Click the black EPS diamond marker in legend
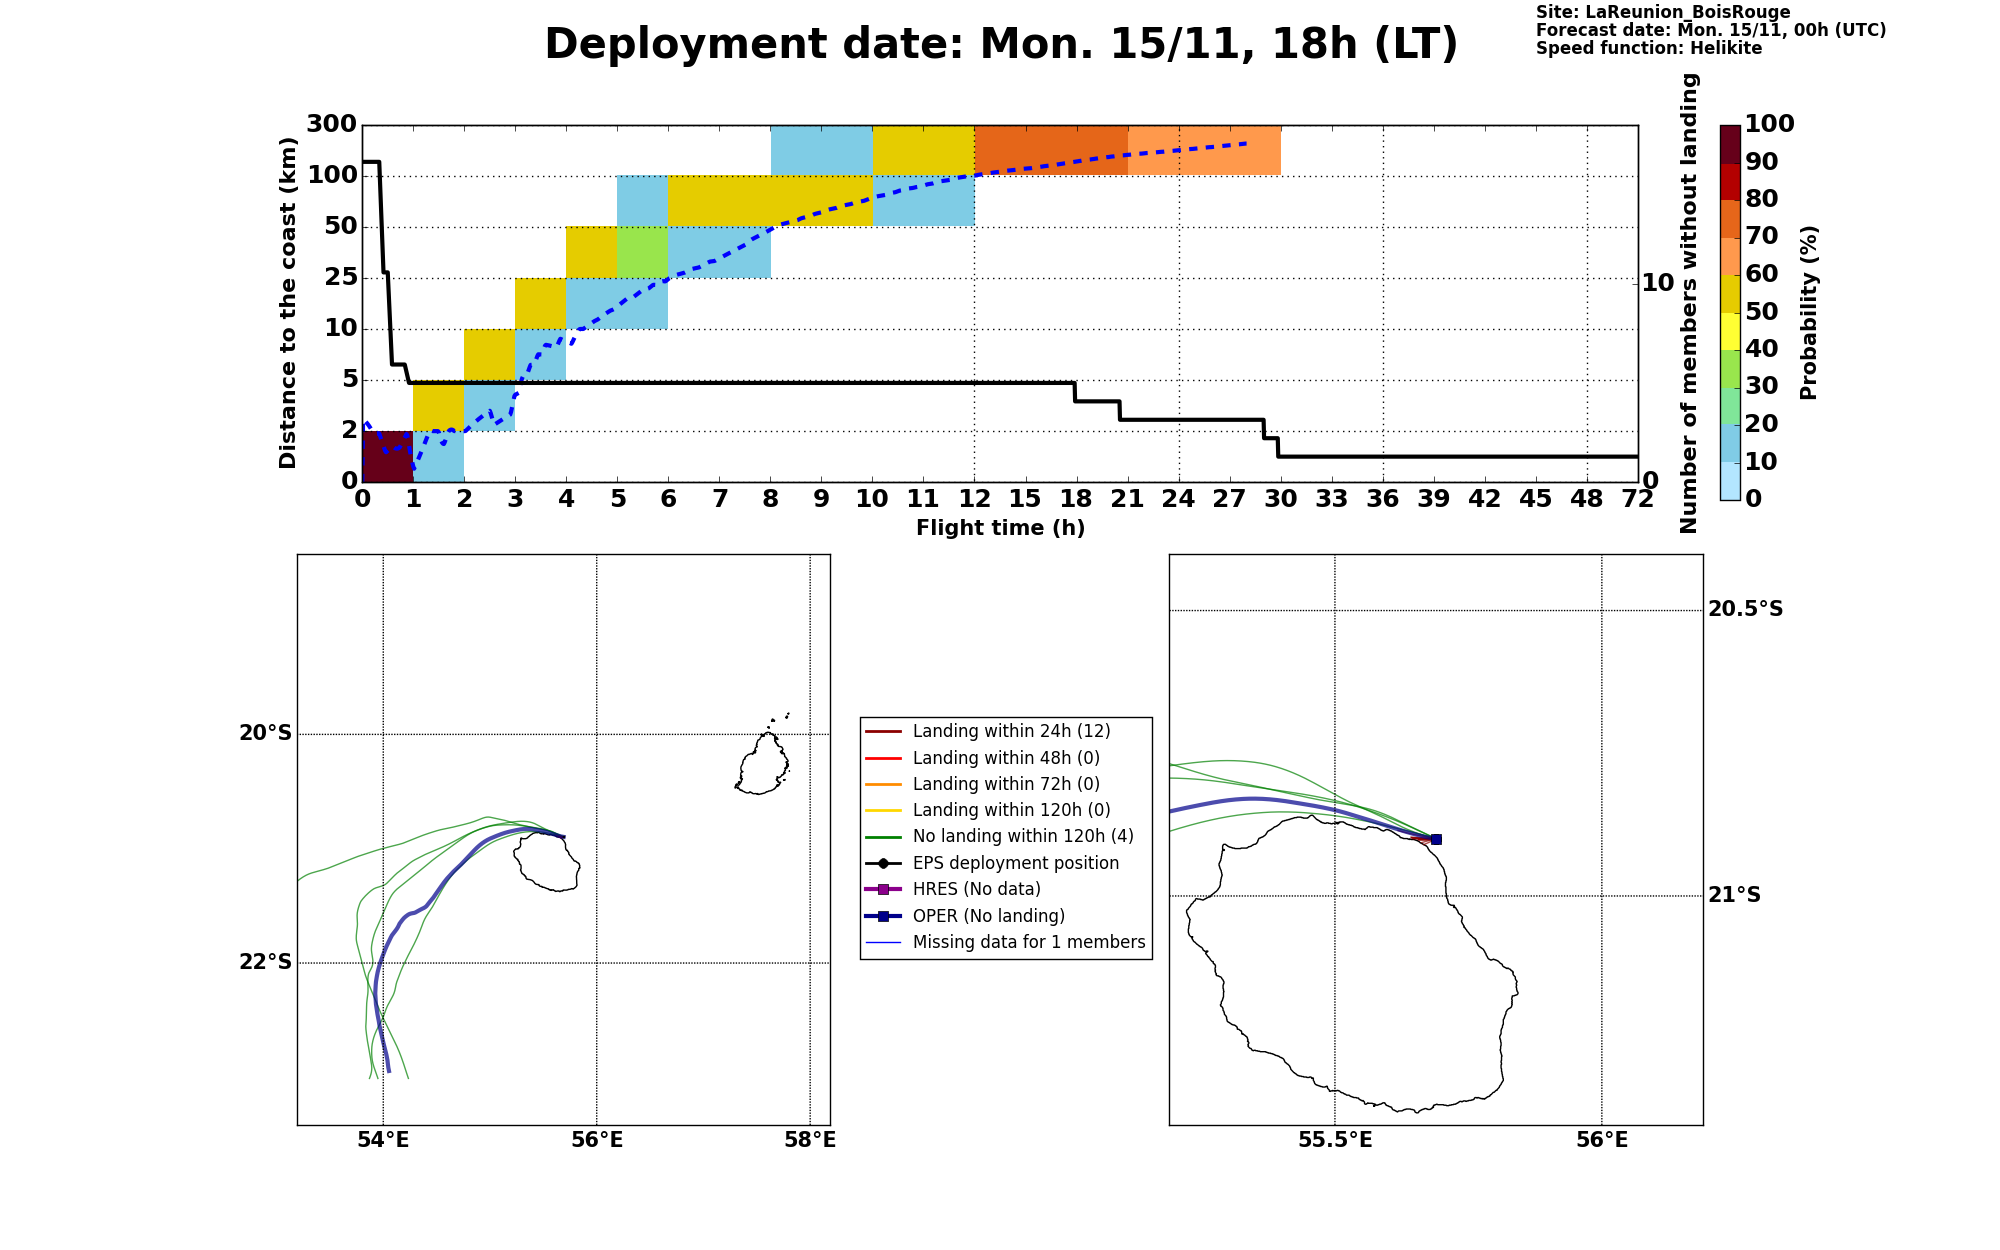This screenshot has width=2000, height=1250. (883, 864)
